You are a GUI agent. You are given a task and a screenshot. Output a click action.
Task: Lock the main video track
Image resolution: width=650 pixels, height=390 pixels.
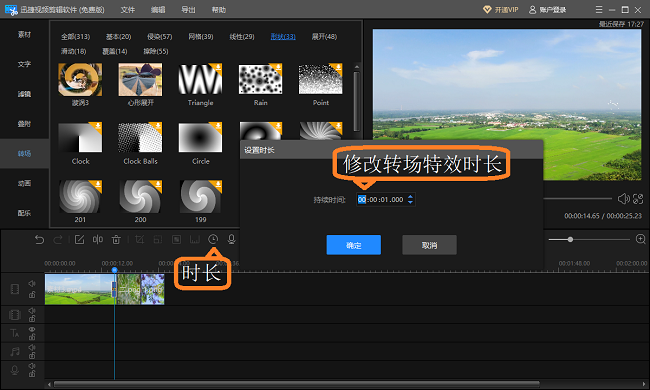coord(32,295)
